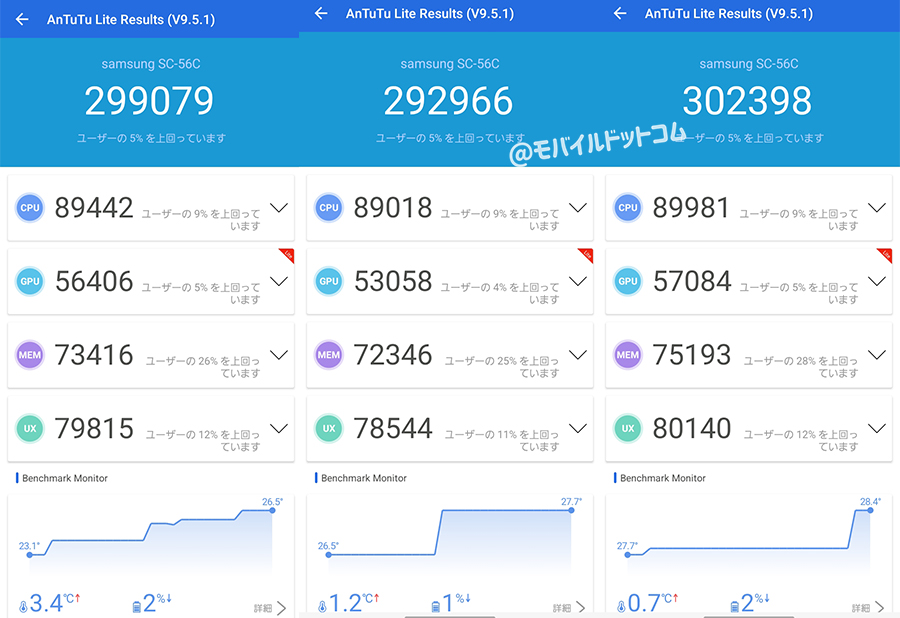The image size is (900, 618).
Task: Tap battery icon next to 2% in third panel
Action: point(735,607)
